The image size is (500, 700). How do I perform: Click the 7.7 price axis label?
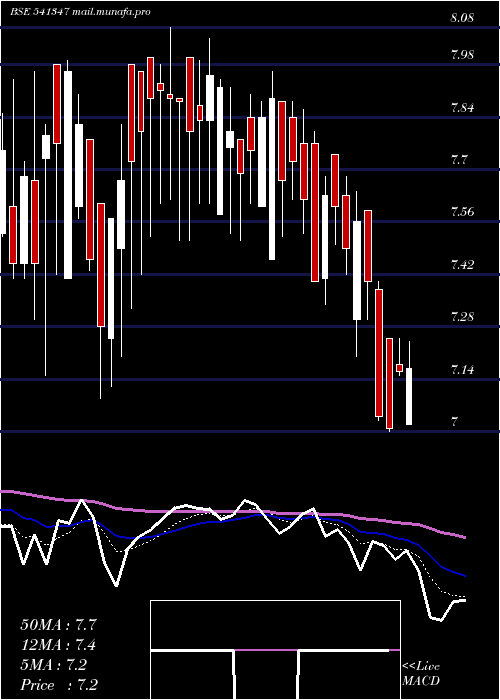(459, 159)
